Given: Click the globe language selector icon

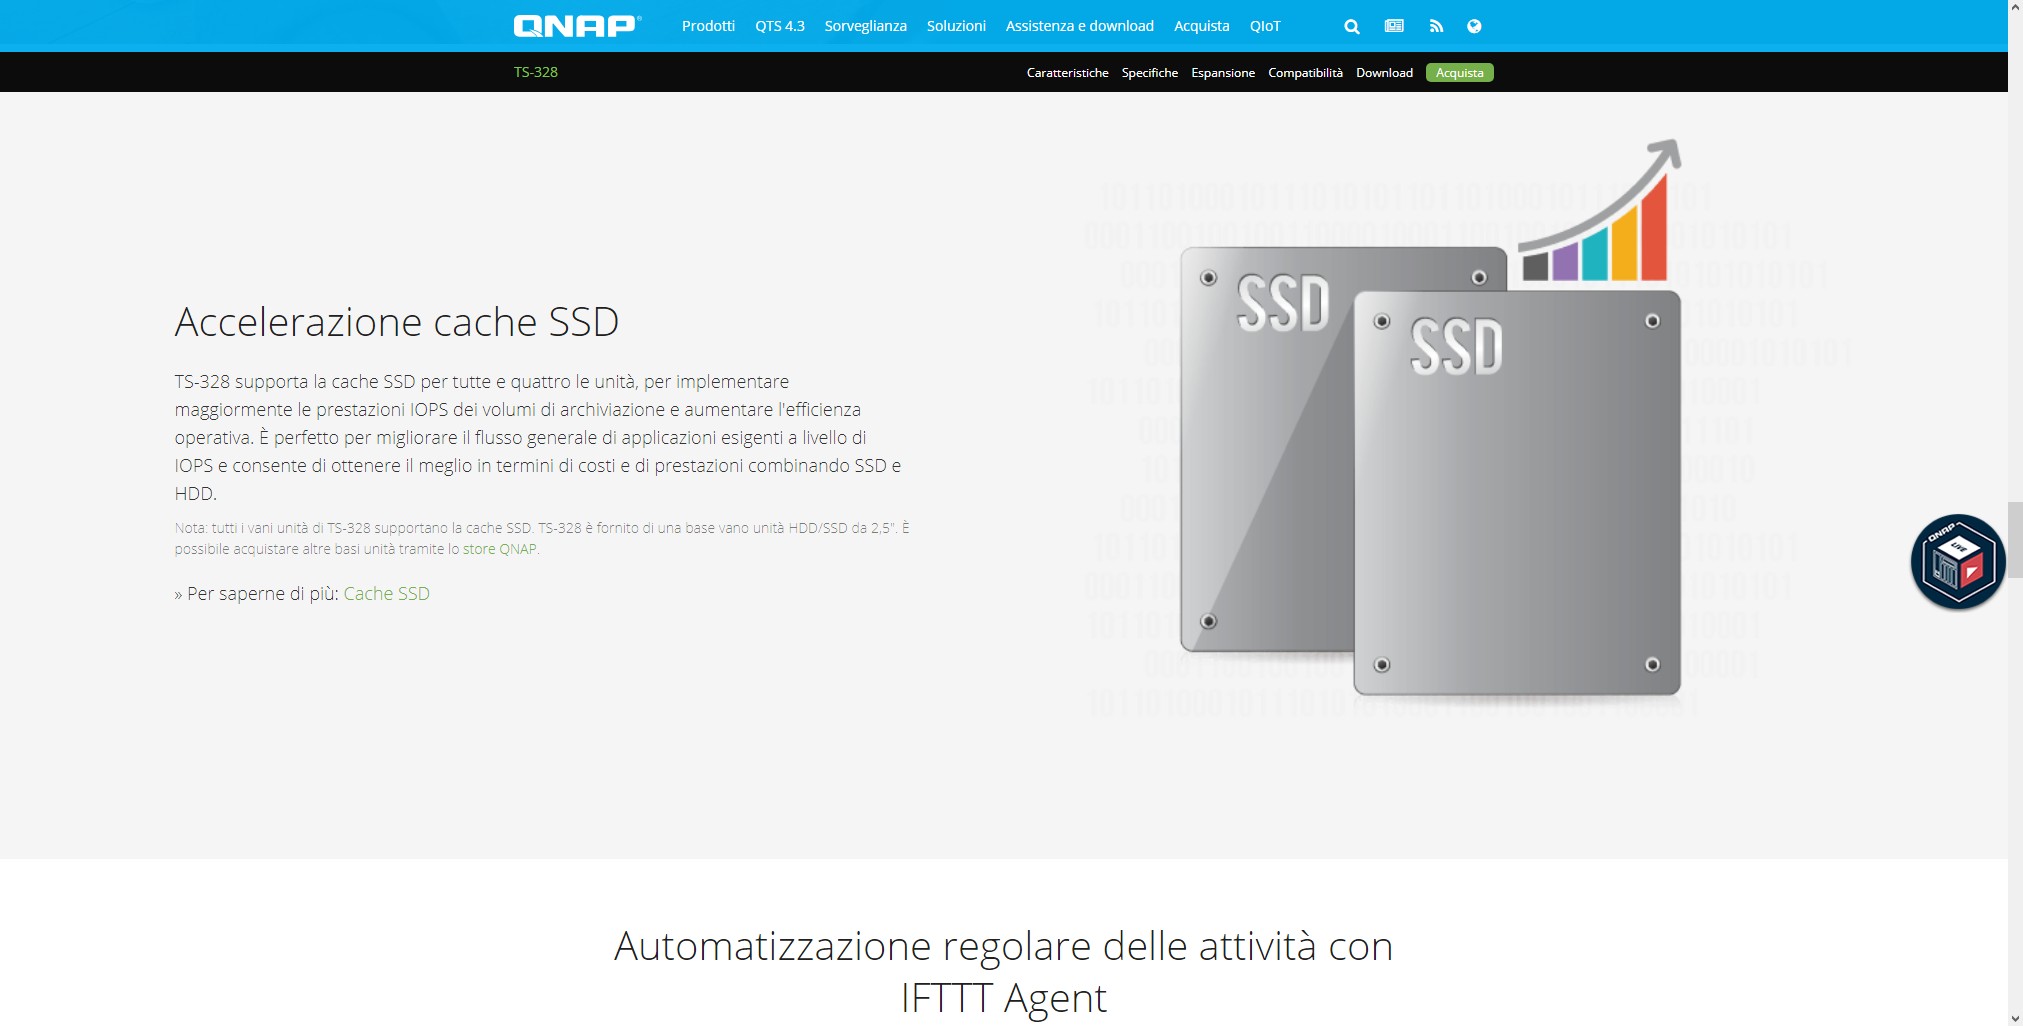Looking at the screenshot, I should coord(1474,26).
